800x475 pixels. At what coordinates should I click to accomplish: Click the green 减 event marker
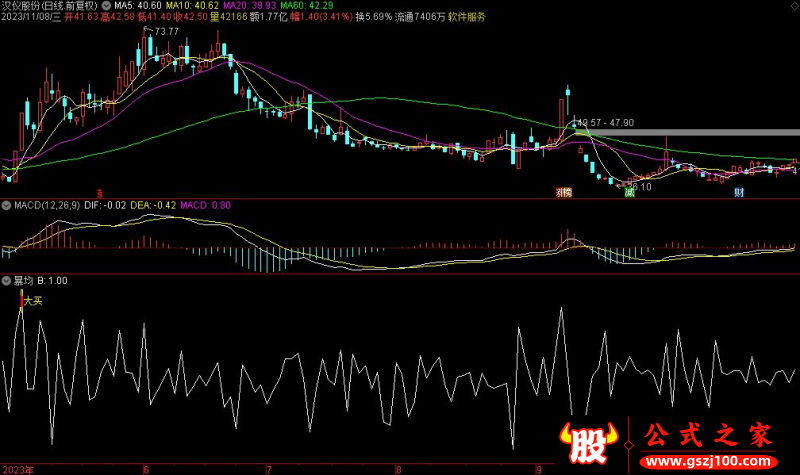click(630, 192)
